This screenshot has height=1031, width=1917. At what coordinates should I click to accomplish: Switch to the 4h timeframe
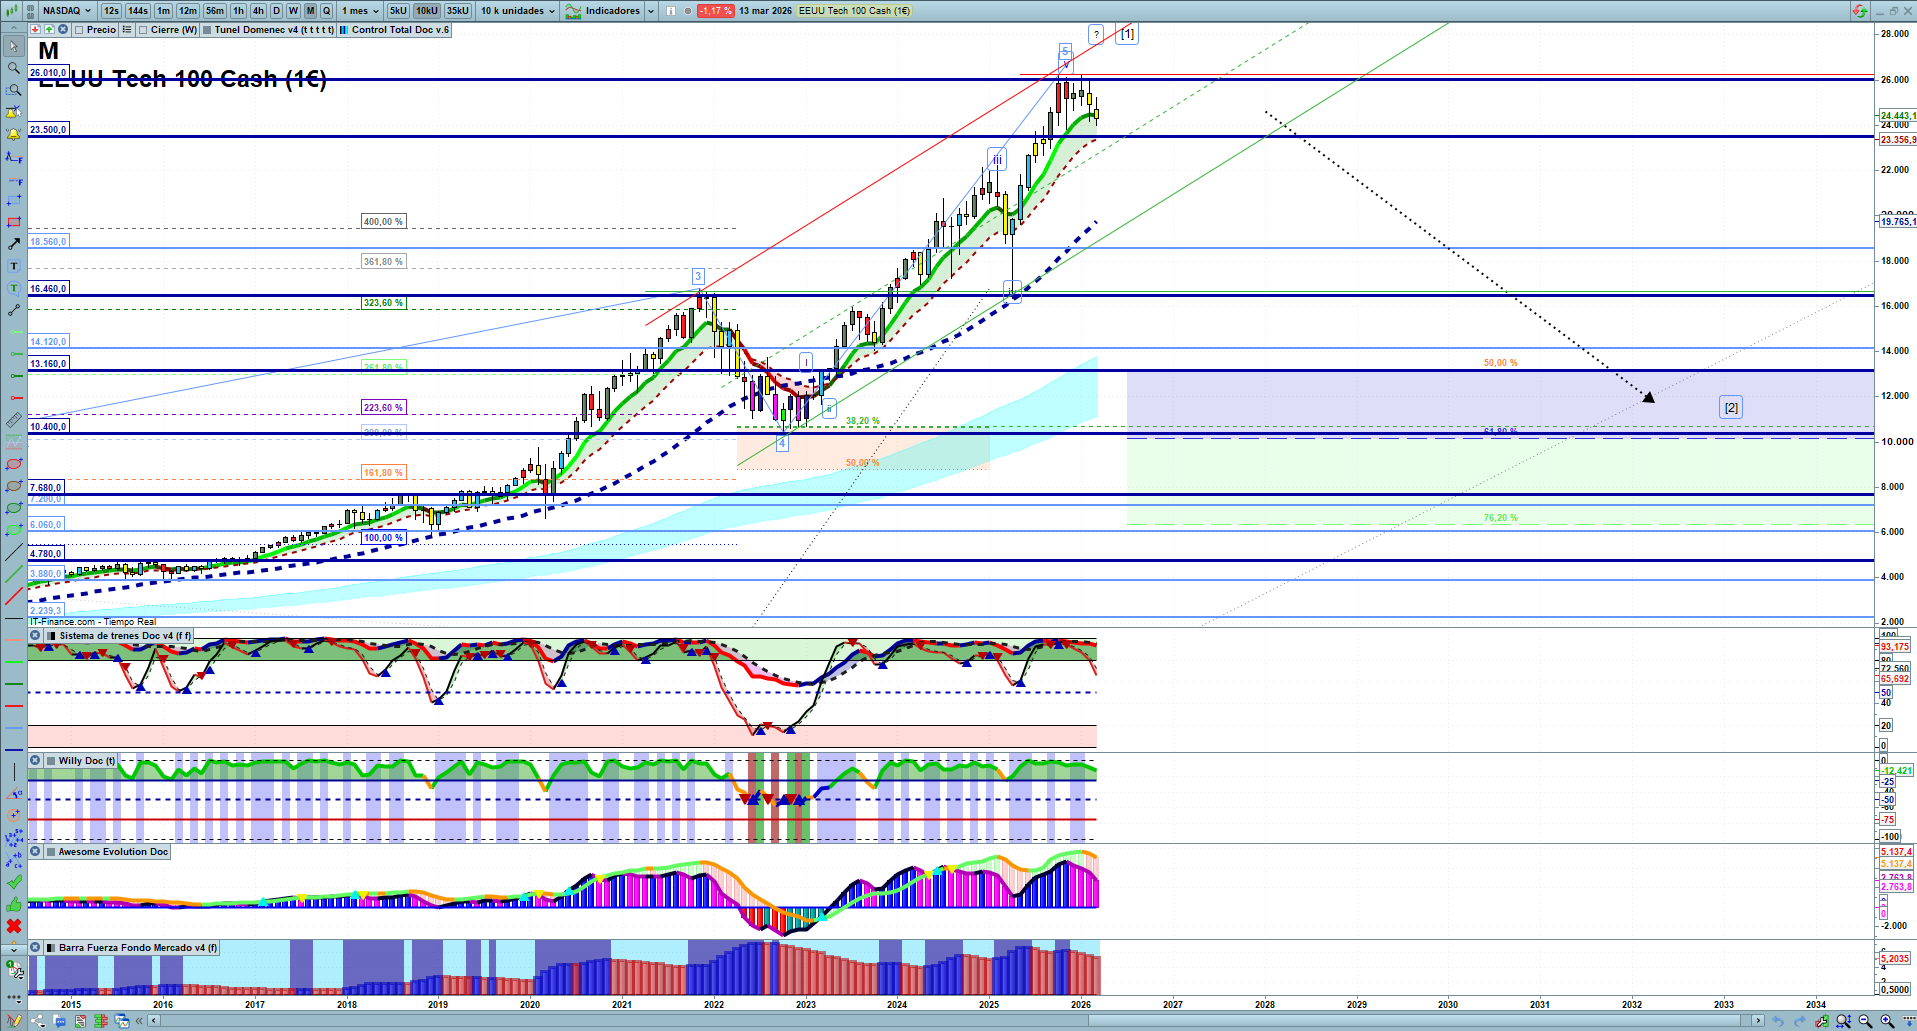point(258,11)
